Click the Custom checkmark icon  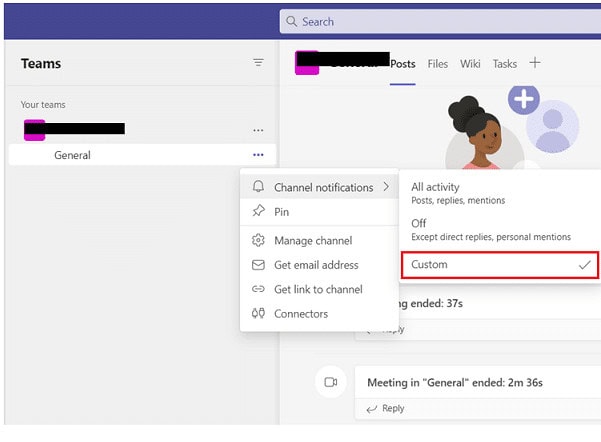coord(585,265)
